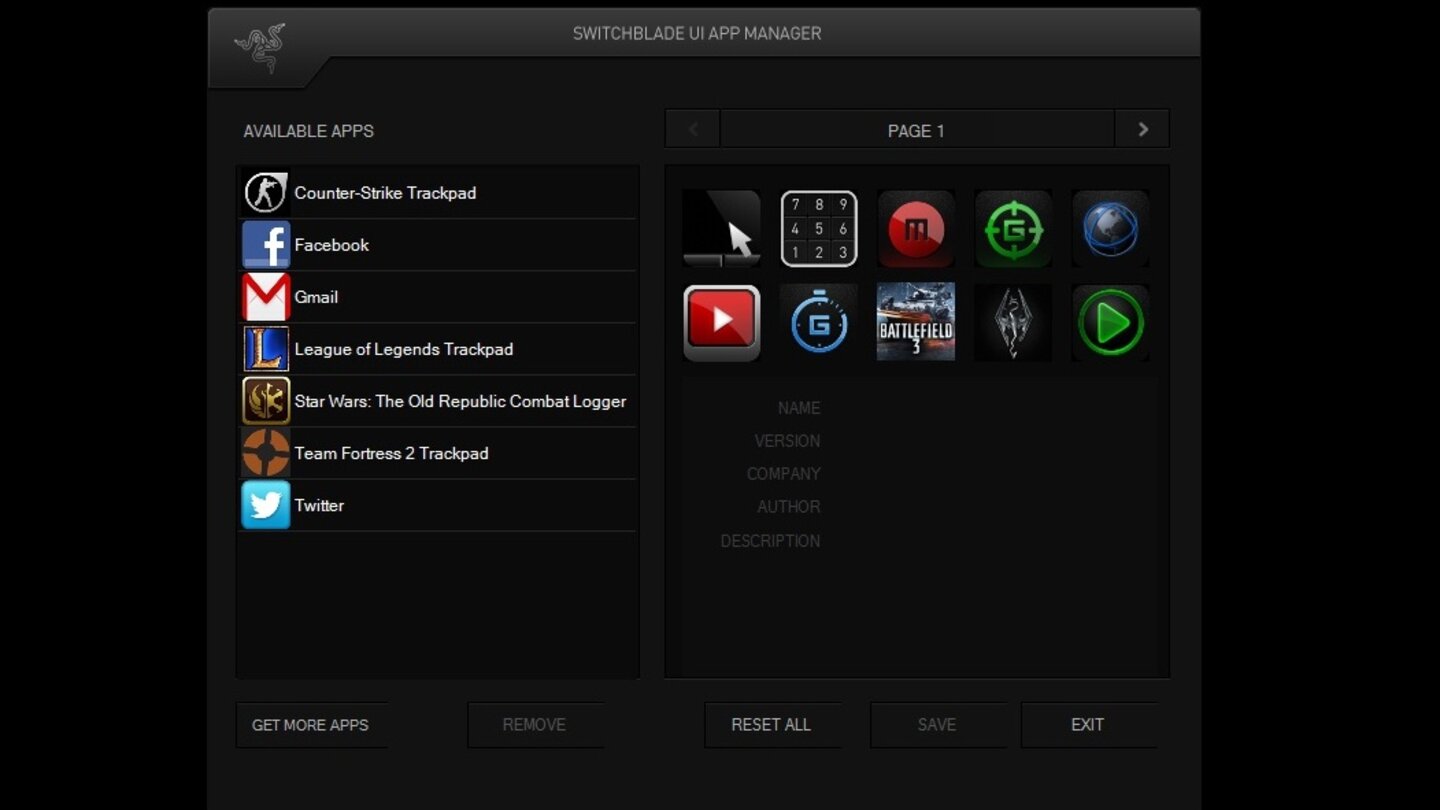This screenshot has width=1440, height=810.
Task: Click the Star Wars Old Republic icon
Action: (x=266, y=401)
